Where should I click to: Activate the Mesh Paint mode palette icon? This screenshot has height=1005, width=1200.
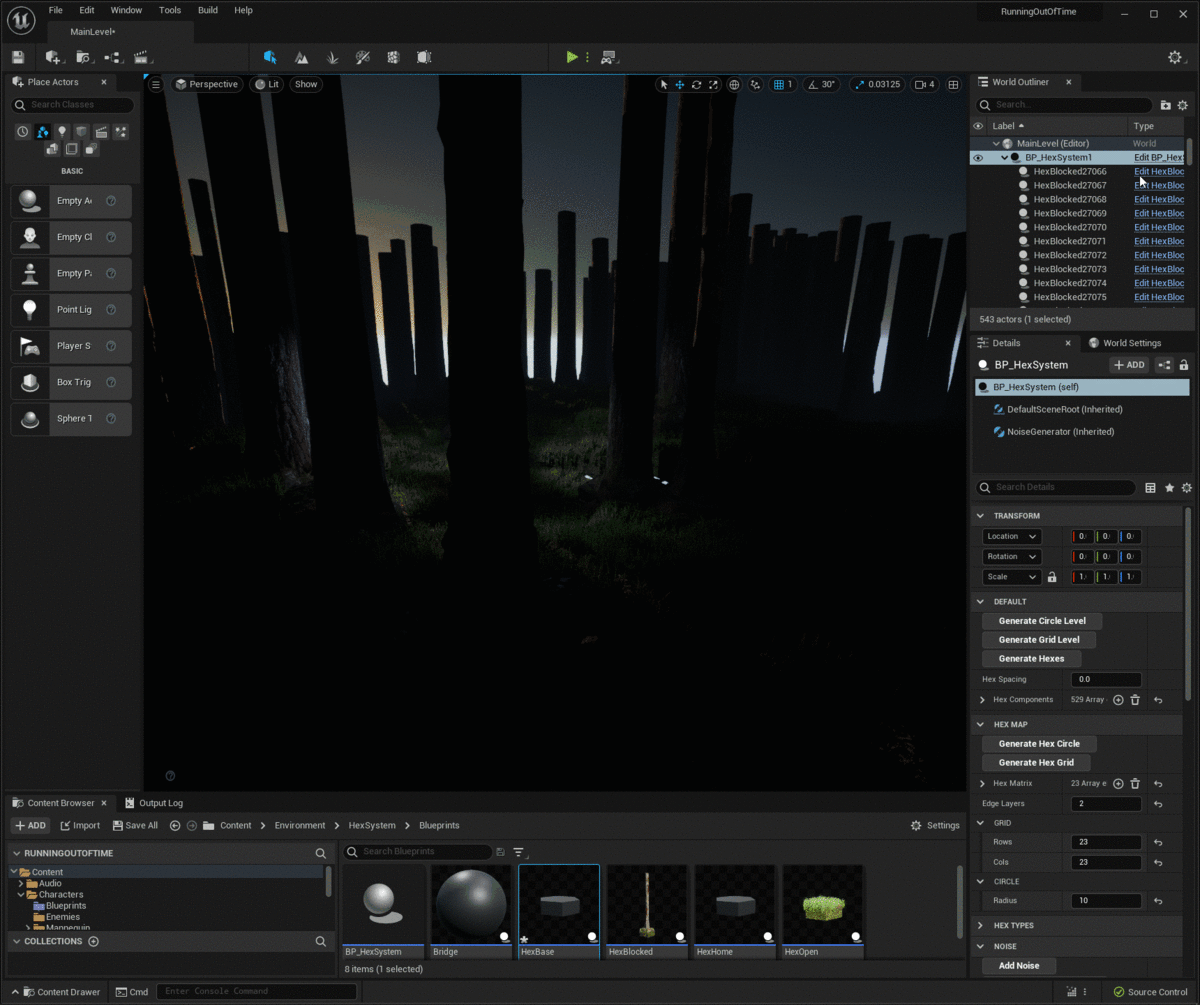point(362,57)
